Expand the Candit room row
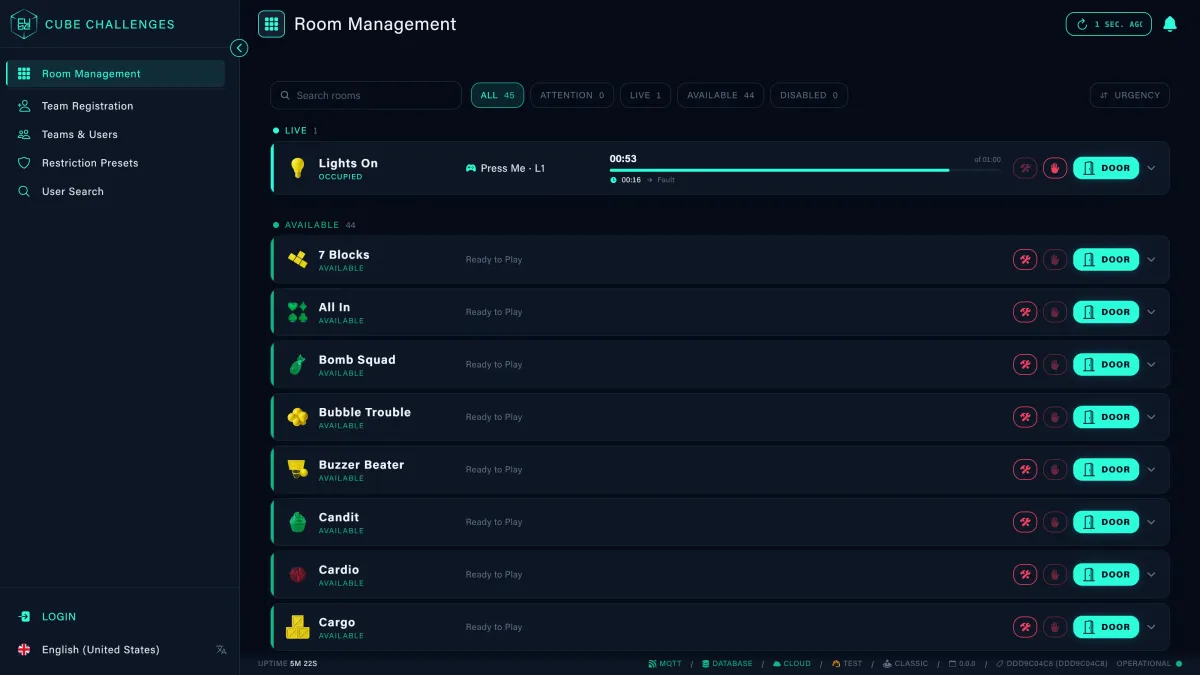Image resolution: width=1200 pixels, height=675 pixels. pyautogui.click(x=1151, y=522)
